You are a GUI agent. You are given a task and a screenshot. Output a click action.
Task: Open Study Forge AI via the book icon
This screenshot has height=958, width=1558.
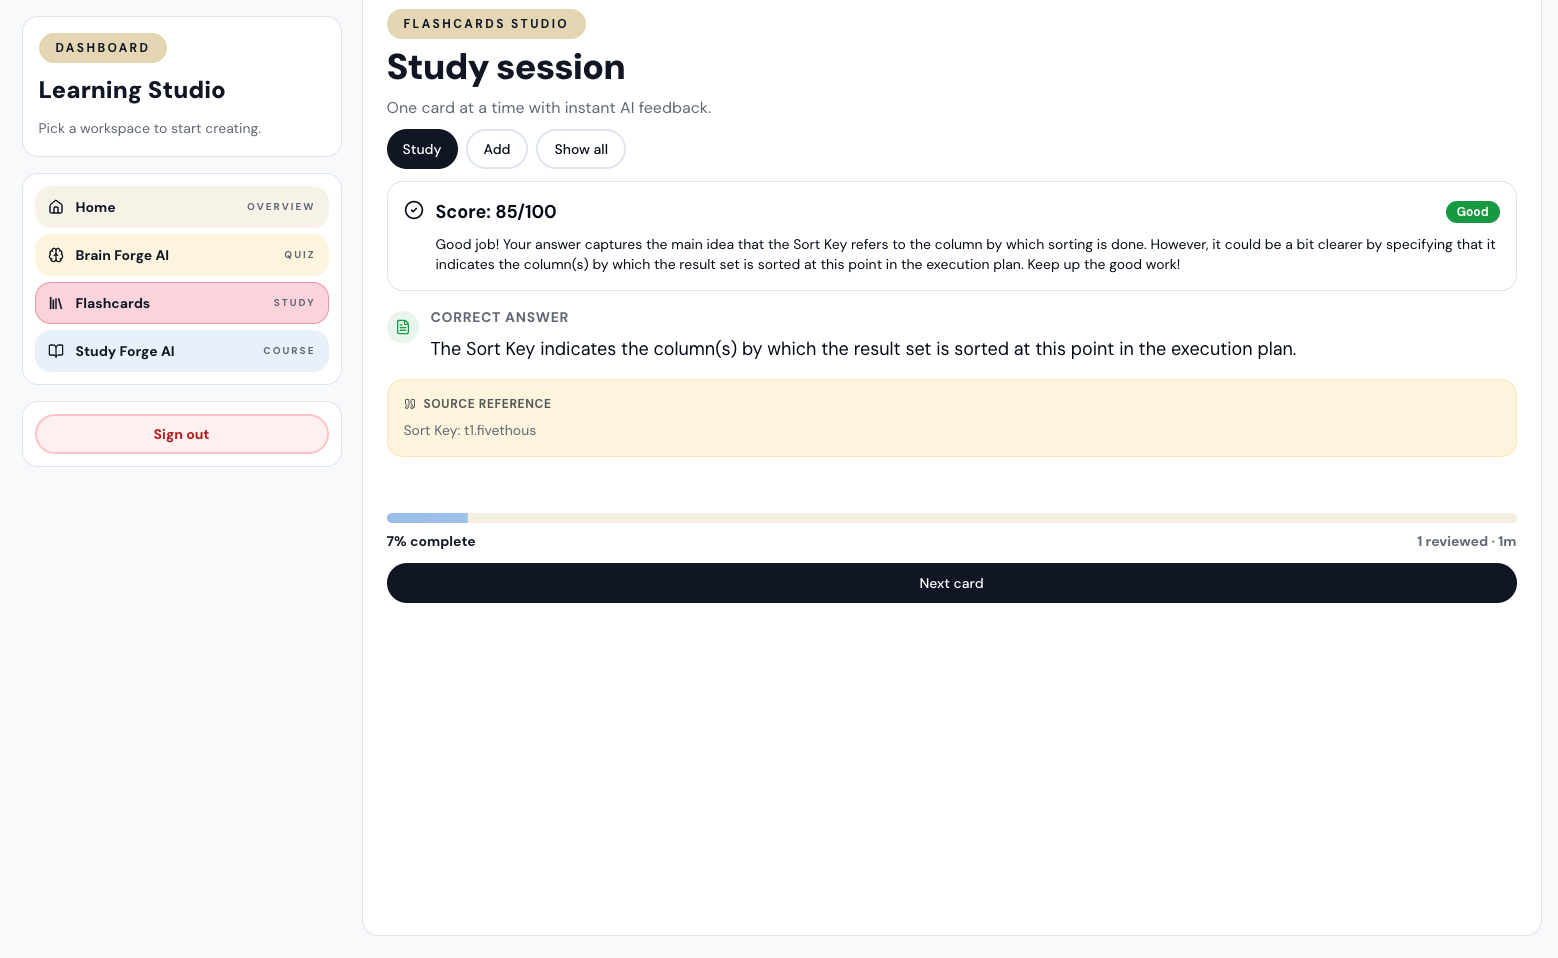57,351
